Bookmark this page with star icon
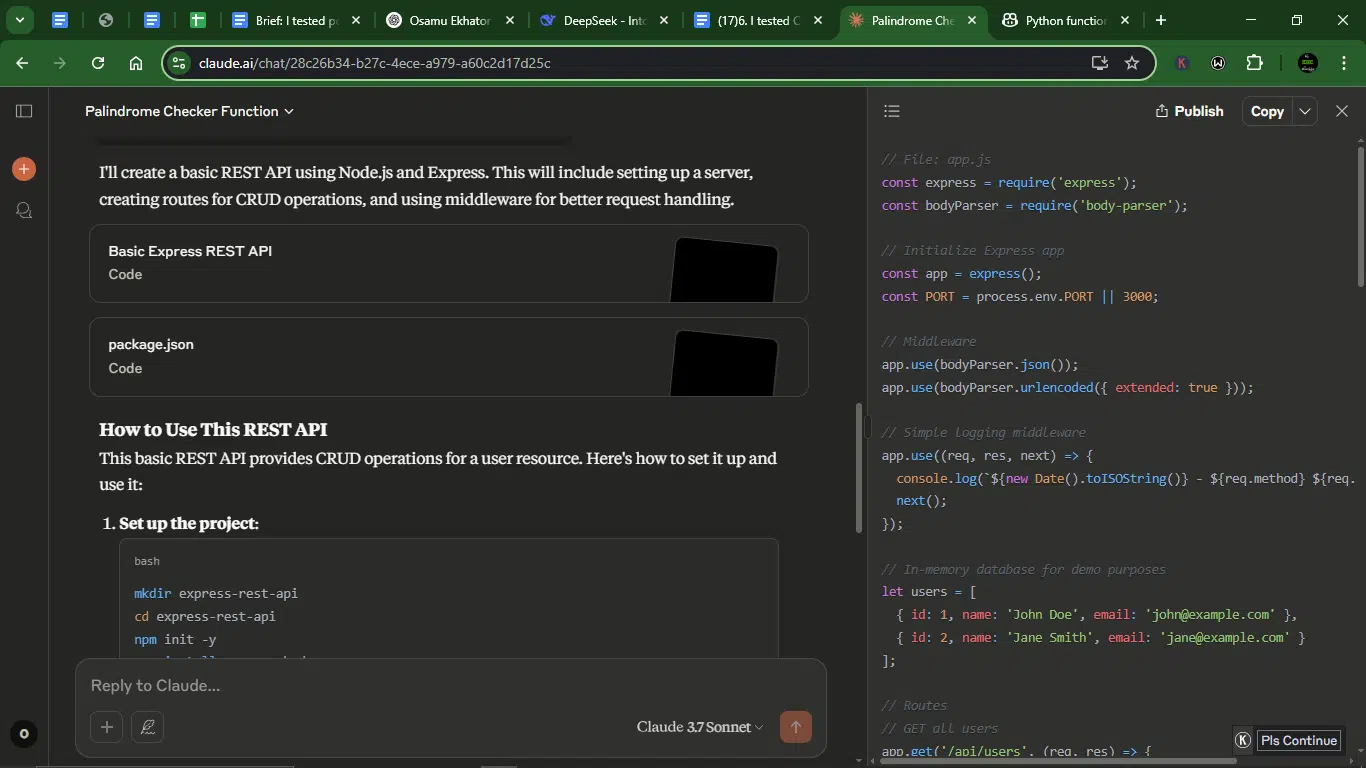This screenshot has height=768, width=1366. pos(1132,63)
